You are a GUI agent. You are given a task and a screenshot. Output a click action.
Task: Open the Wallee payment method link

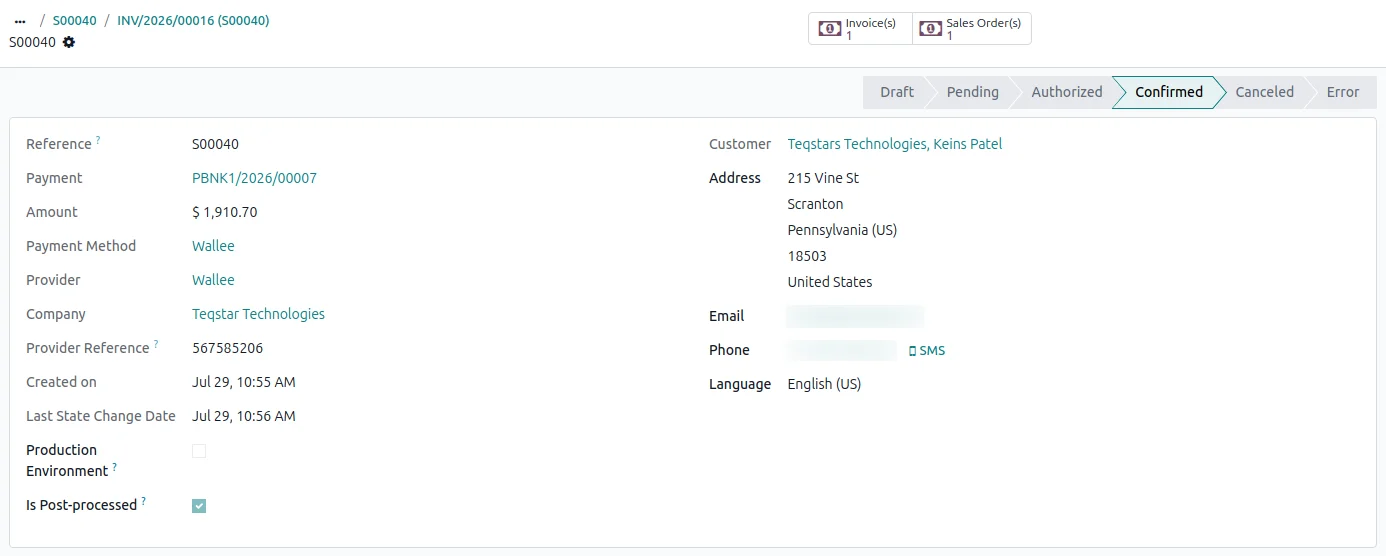click(213, 246)
